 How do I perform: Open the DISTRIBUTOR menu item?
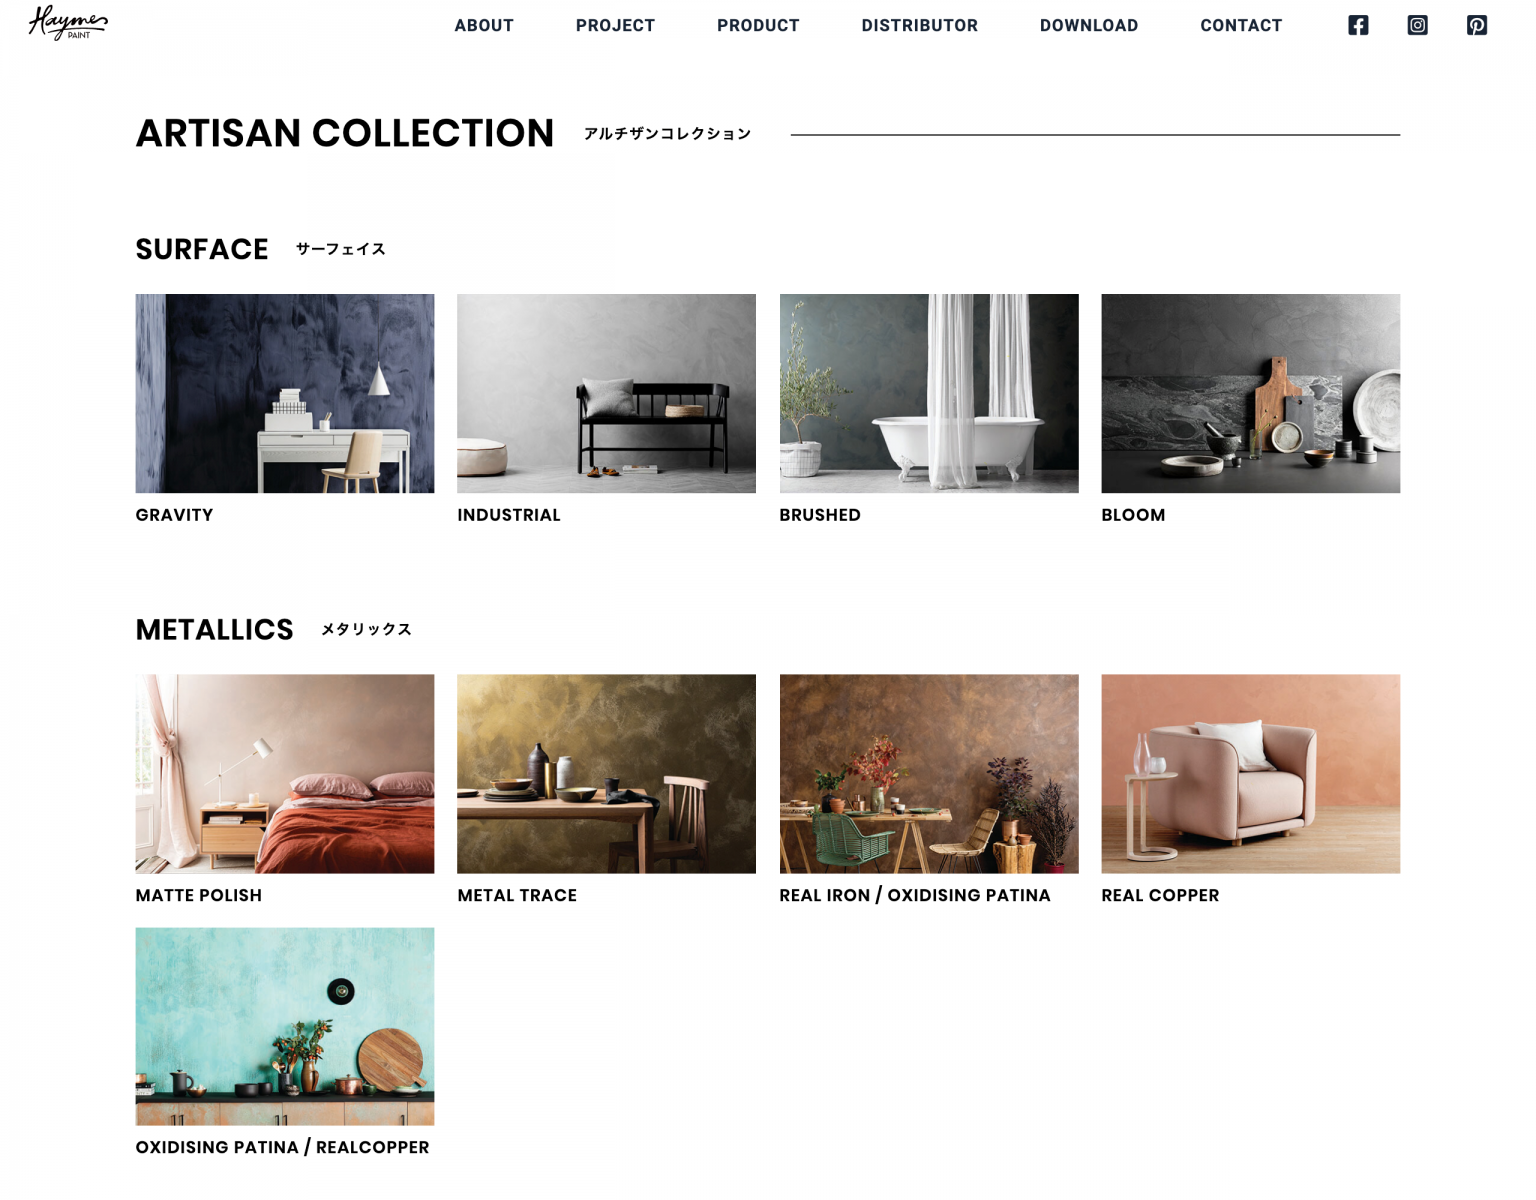pyautogui.click(x=920, y=26)
